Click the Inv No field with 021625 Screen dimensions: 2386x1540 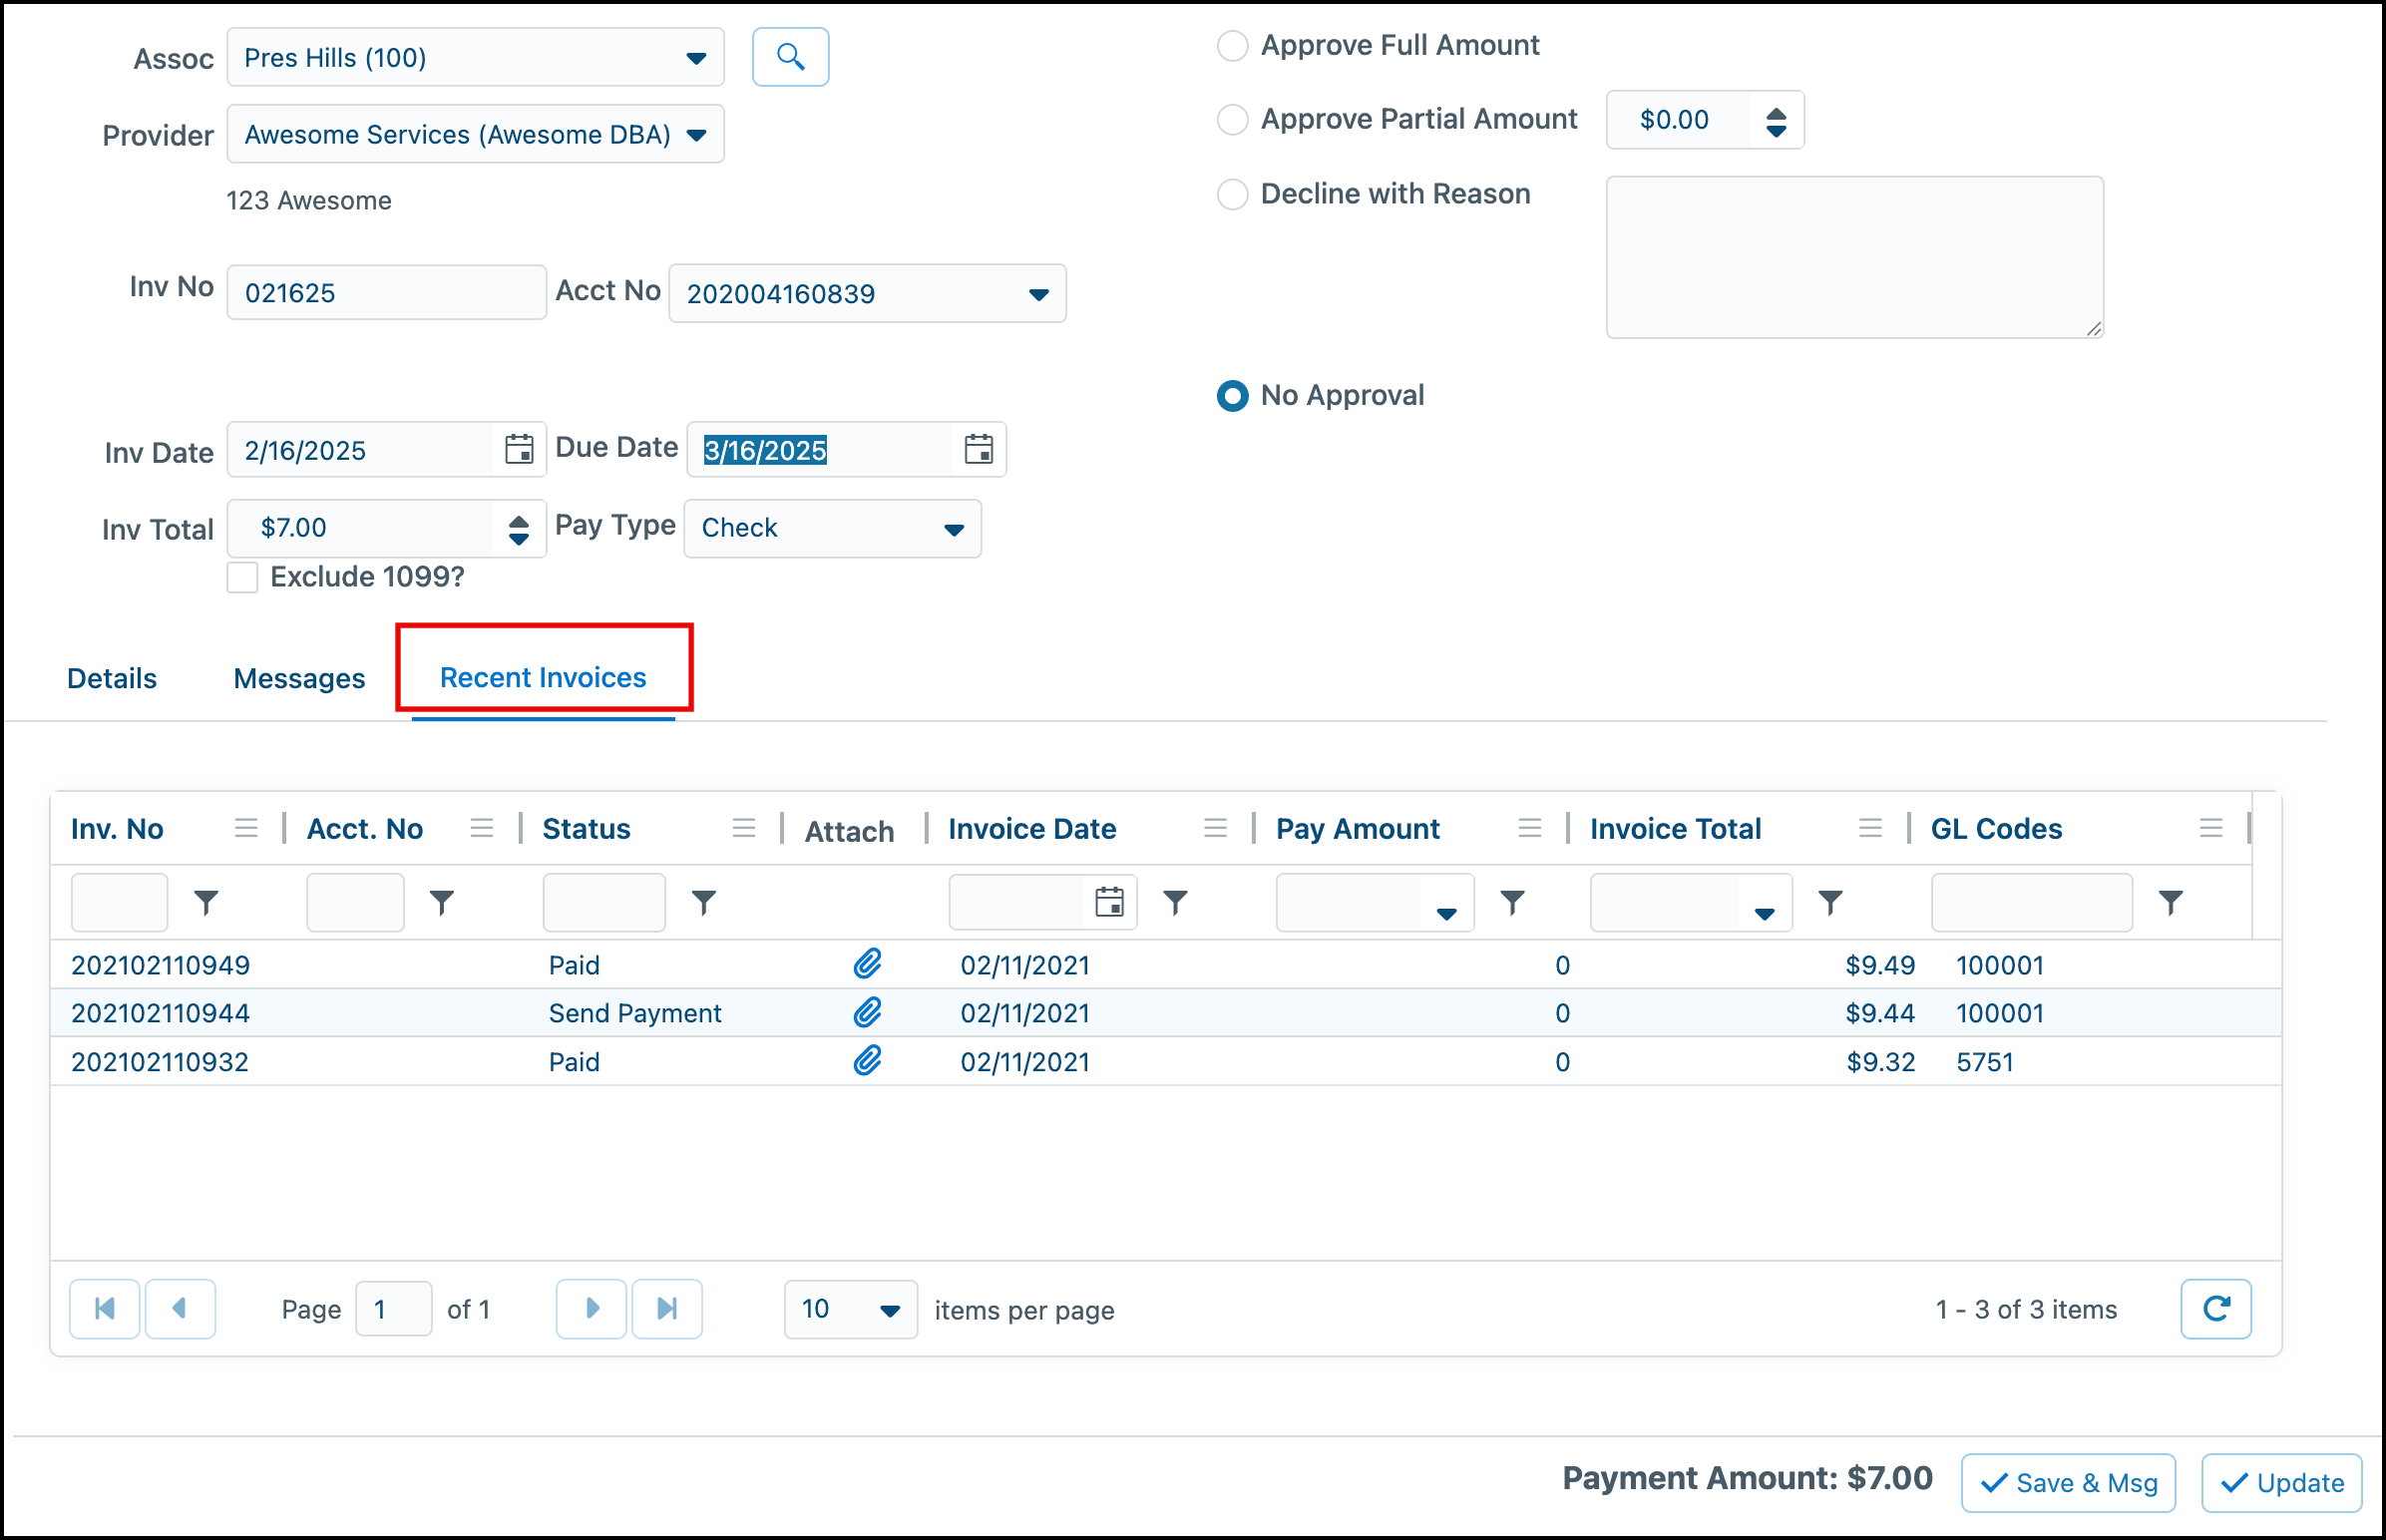[386, 292]
